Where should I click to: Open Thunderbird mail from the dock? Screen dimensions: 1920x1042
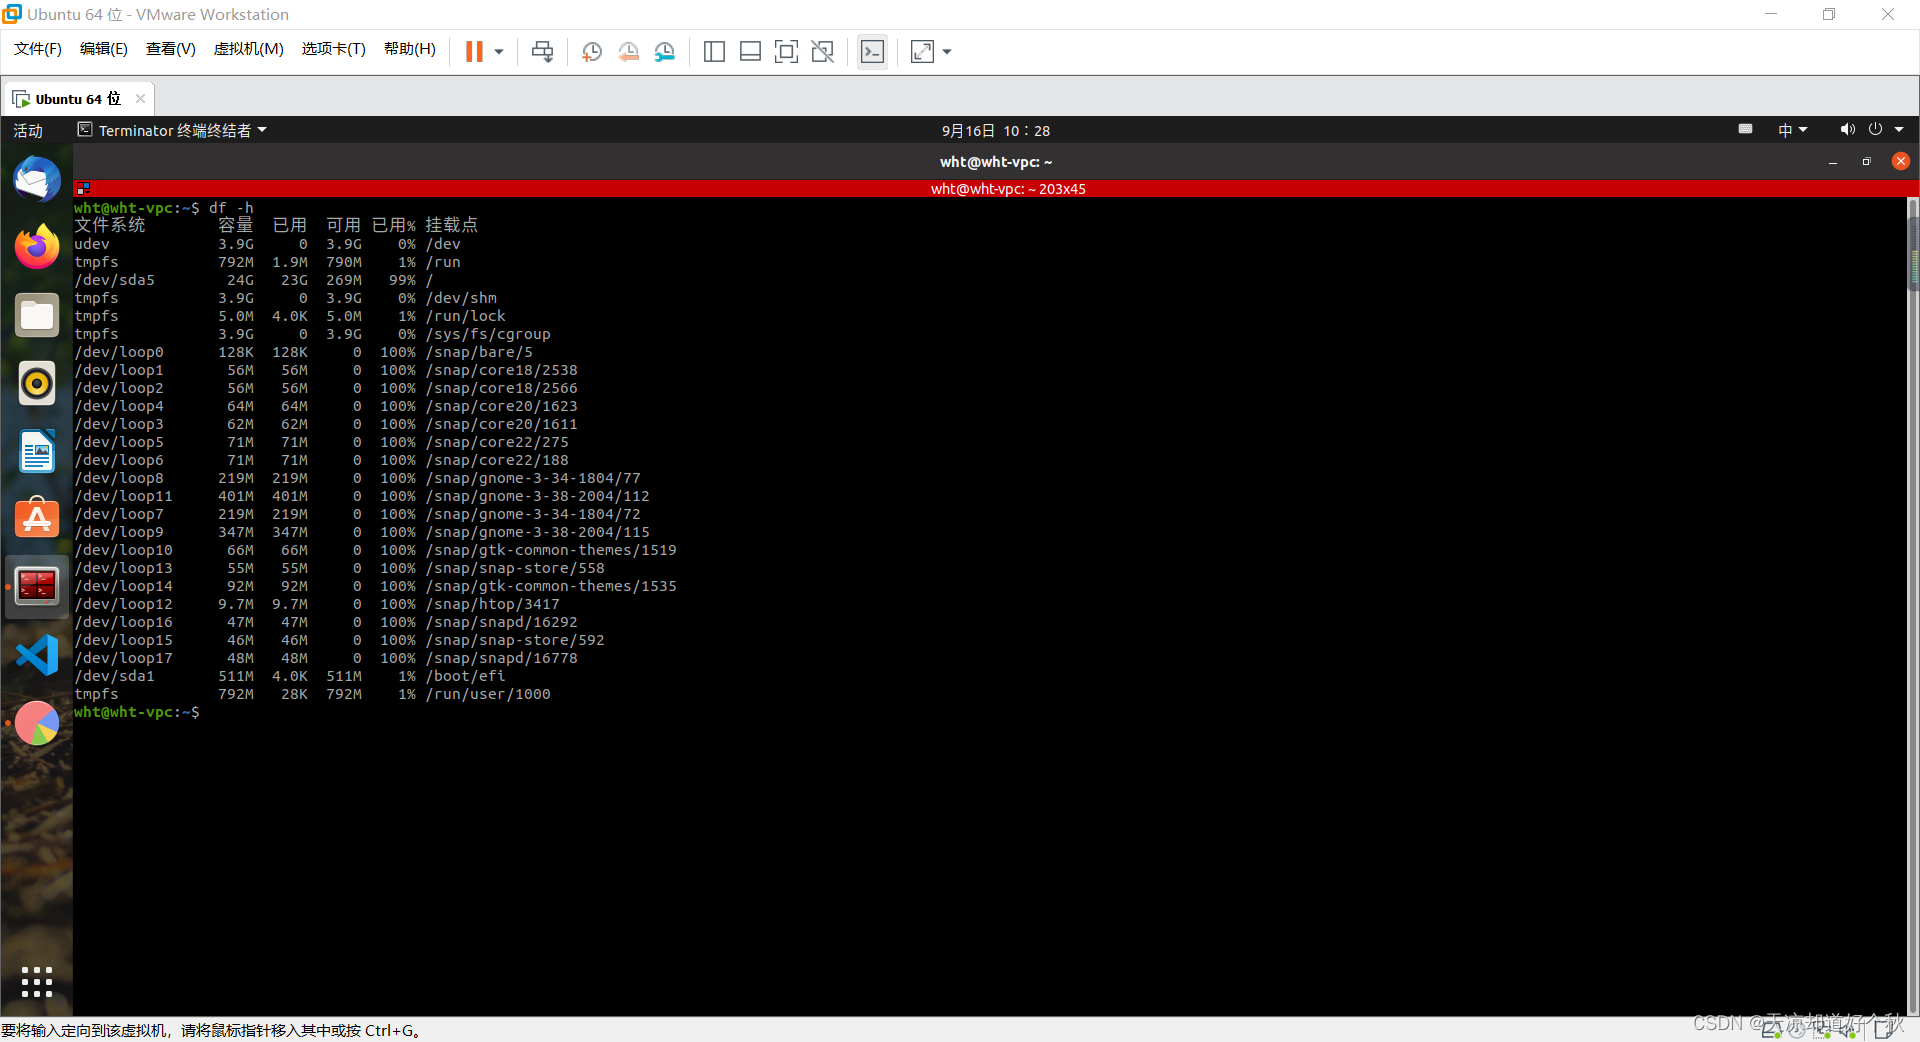(37, 180)
